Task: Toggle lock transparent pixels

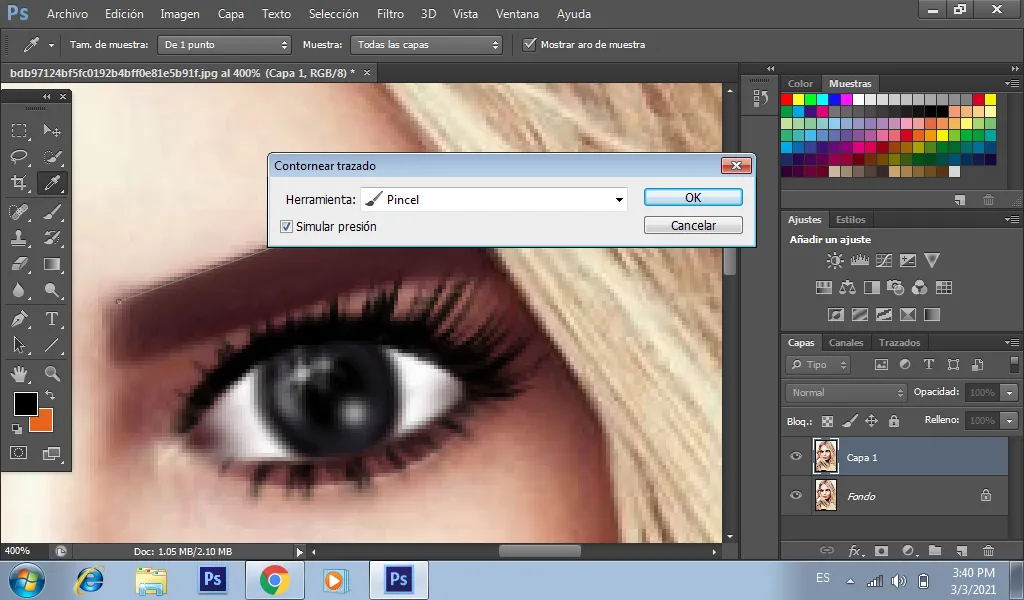Action: point(827,421)
